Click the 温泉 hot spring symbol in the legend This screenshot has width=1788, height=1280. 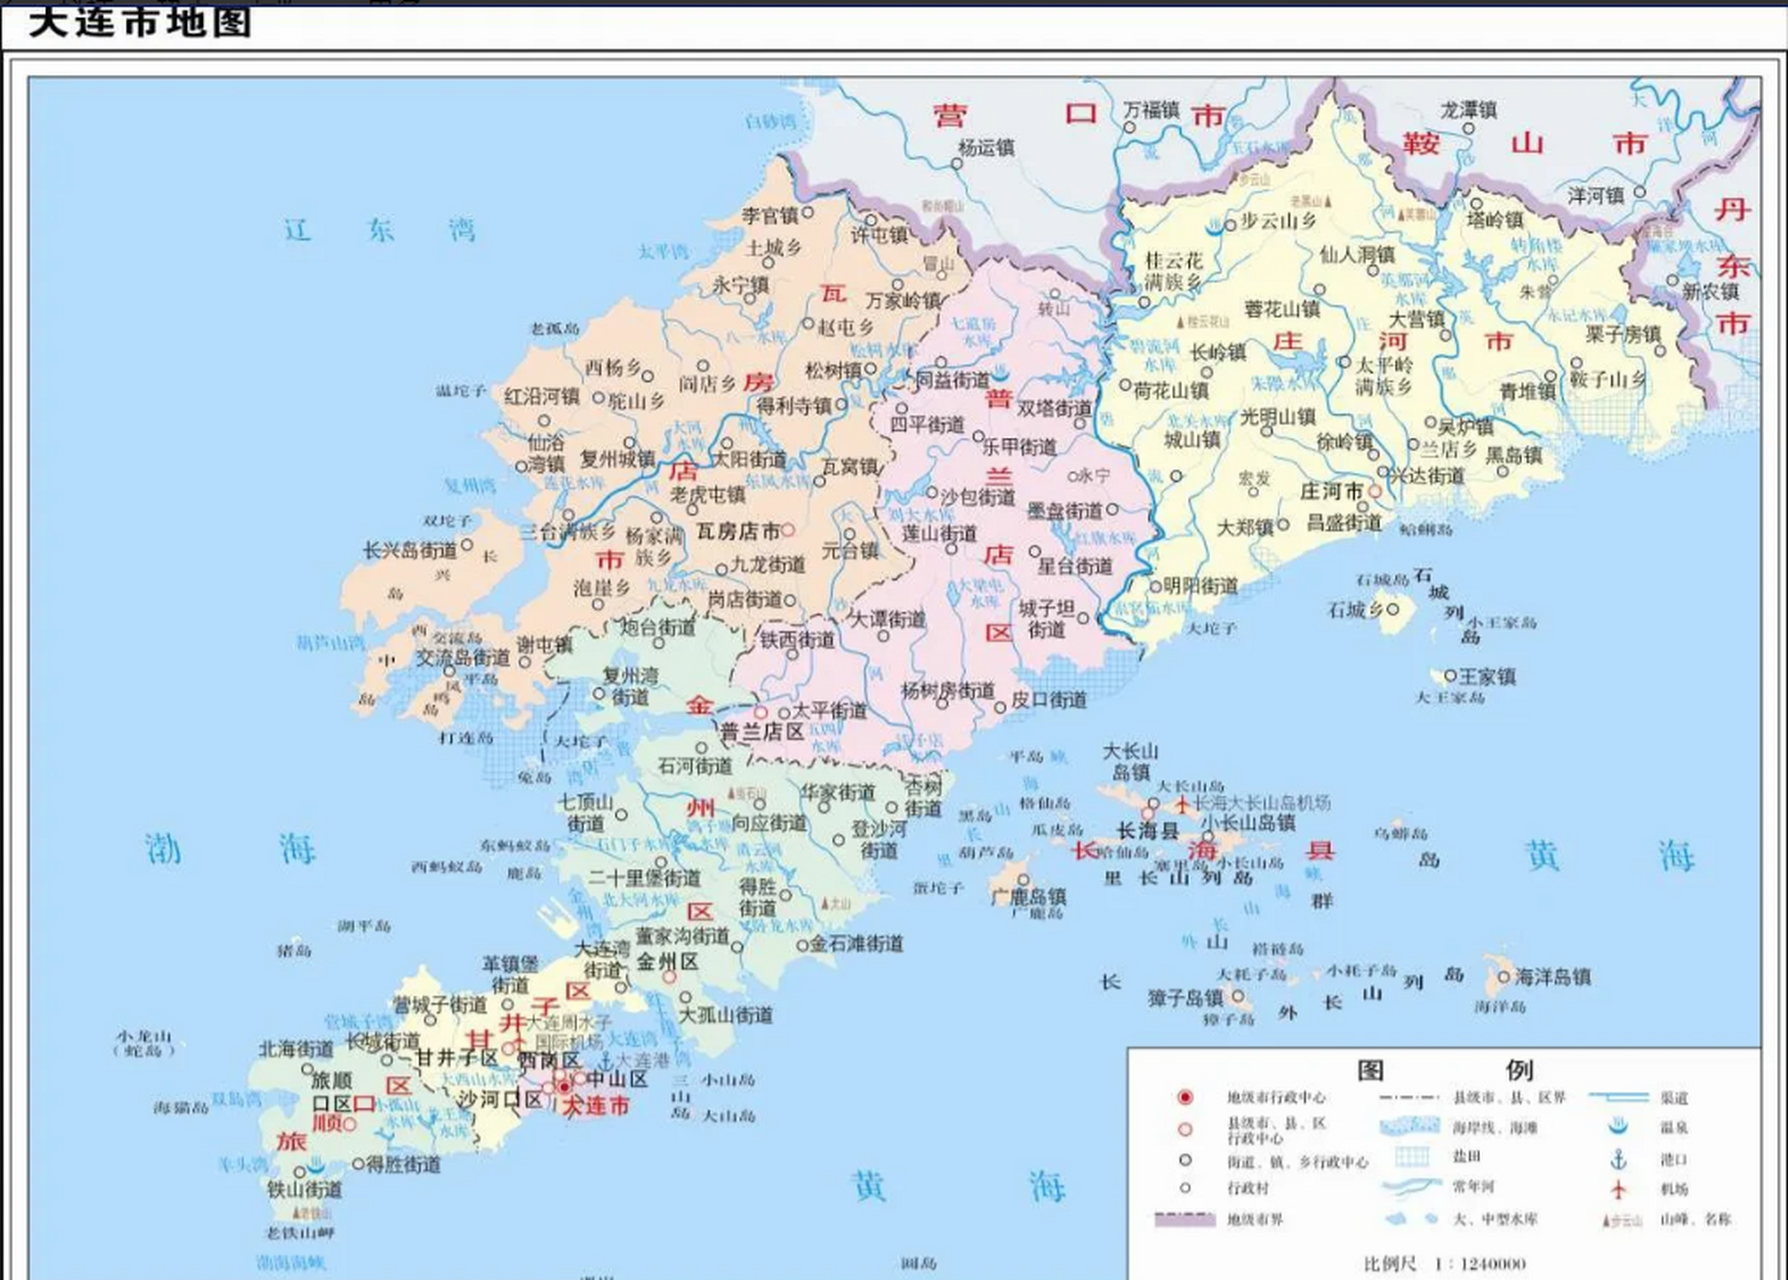pyautogui.click(x=1617, y=1128)
